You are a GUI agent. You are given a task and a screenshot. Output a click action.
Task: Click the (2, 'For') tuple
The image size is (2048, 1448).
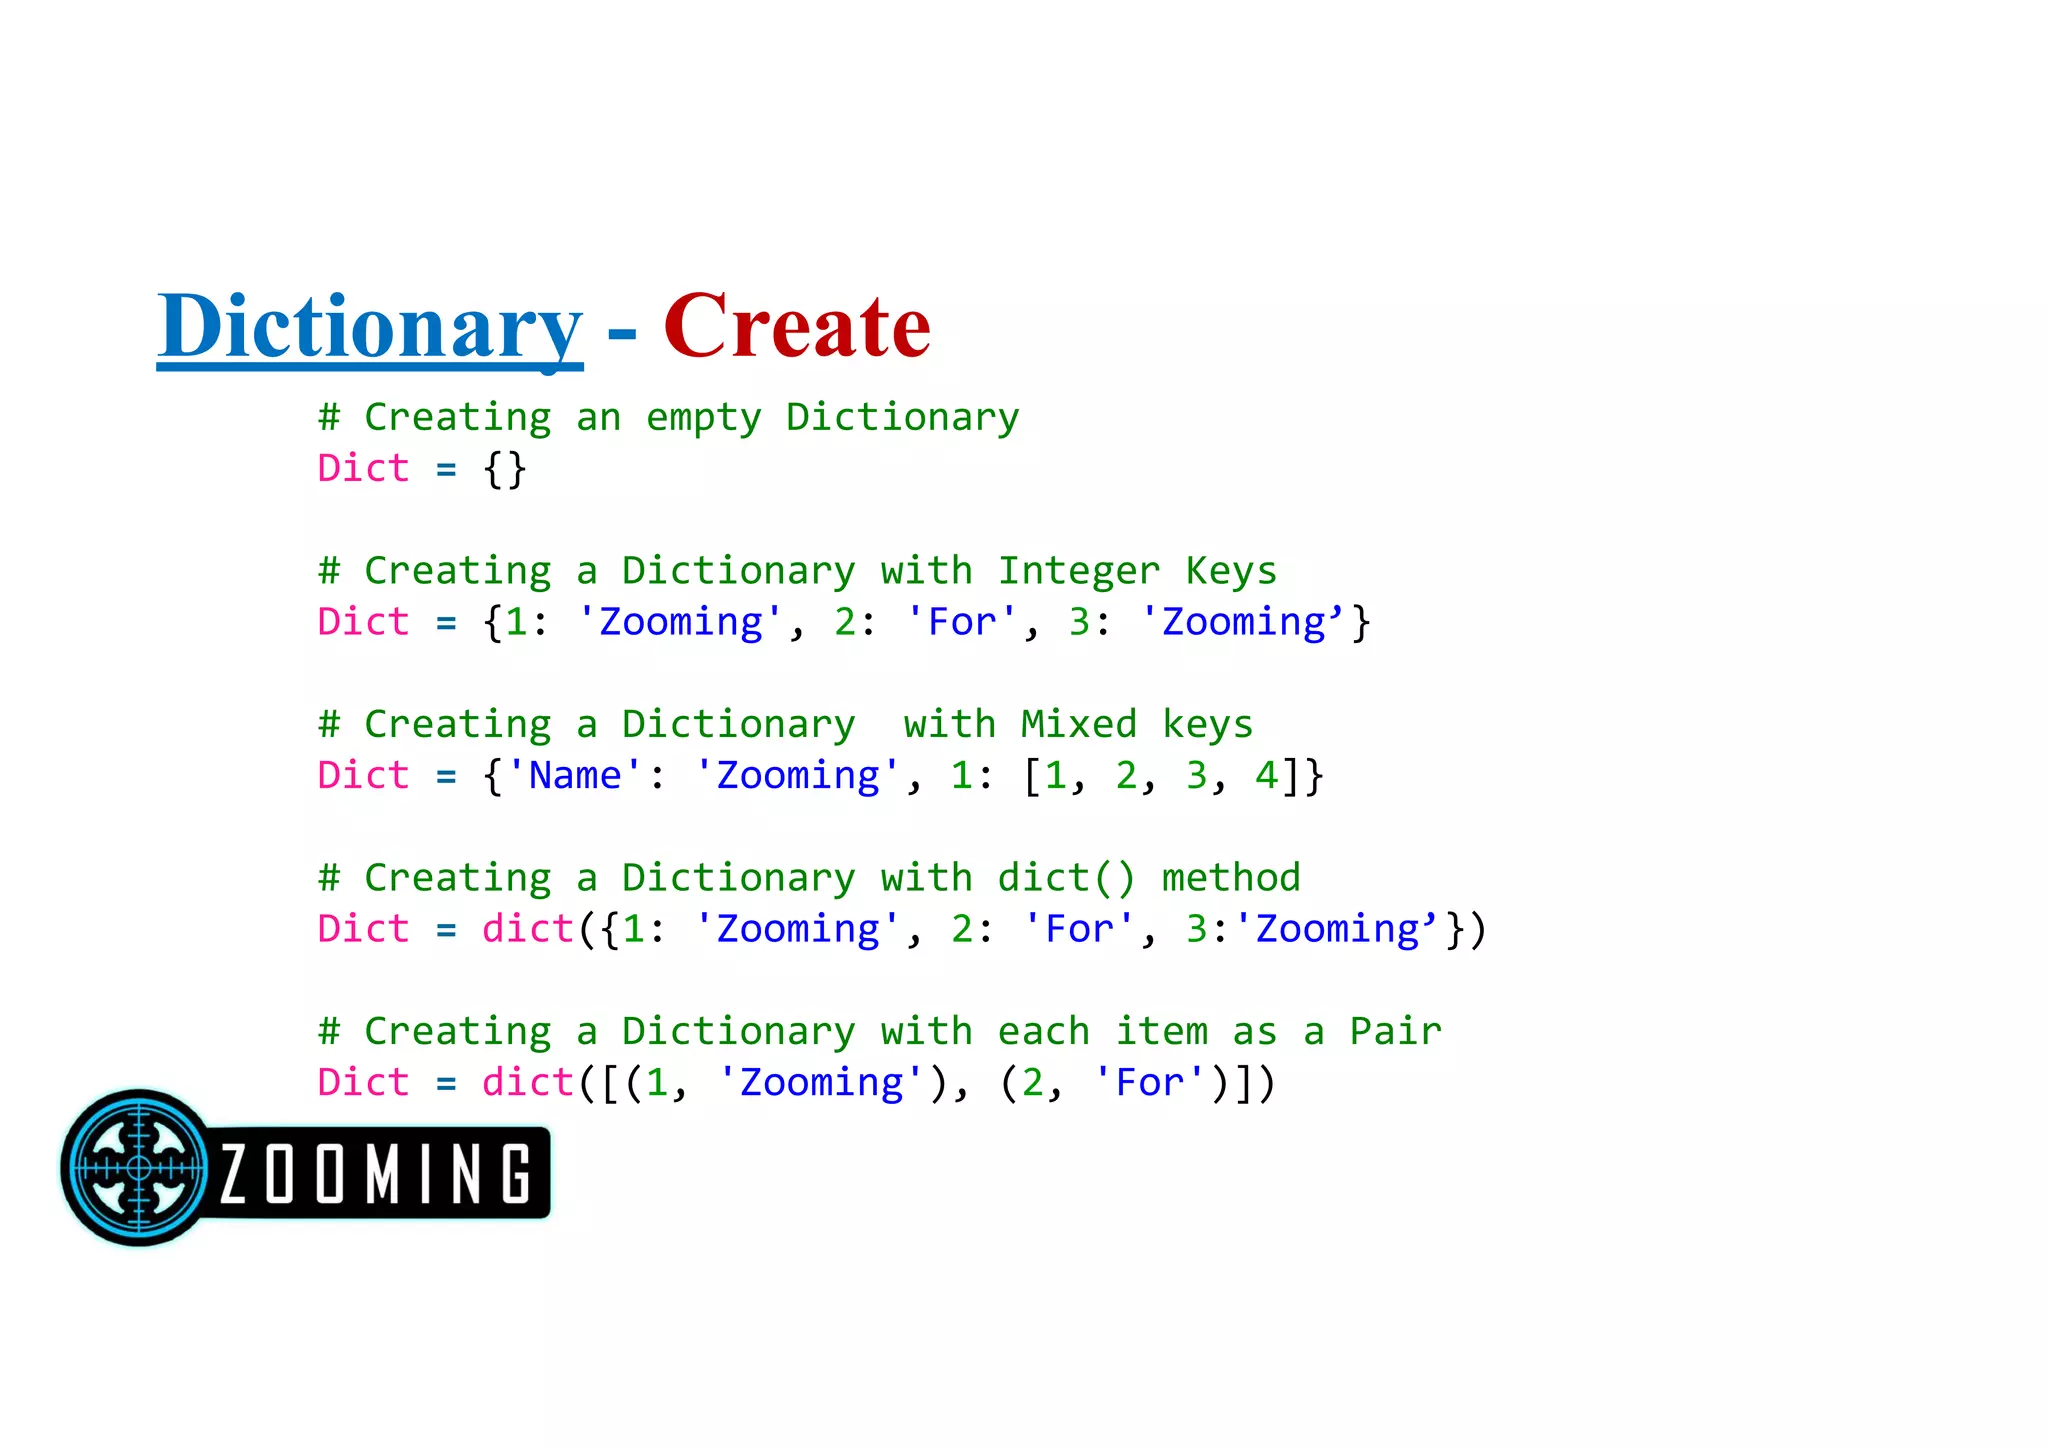coord(1113,1083)
